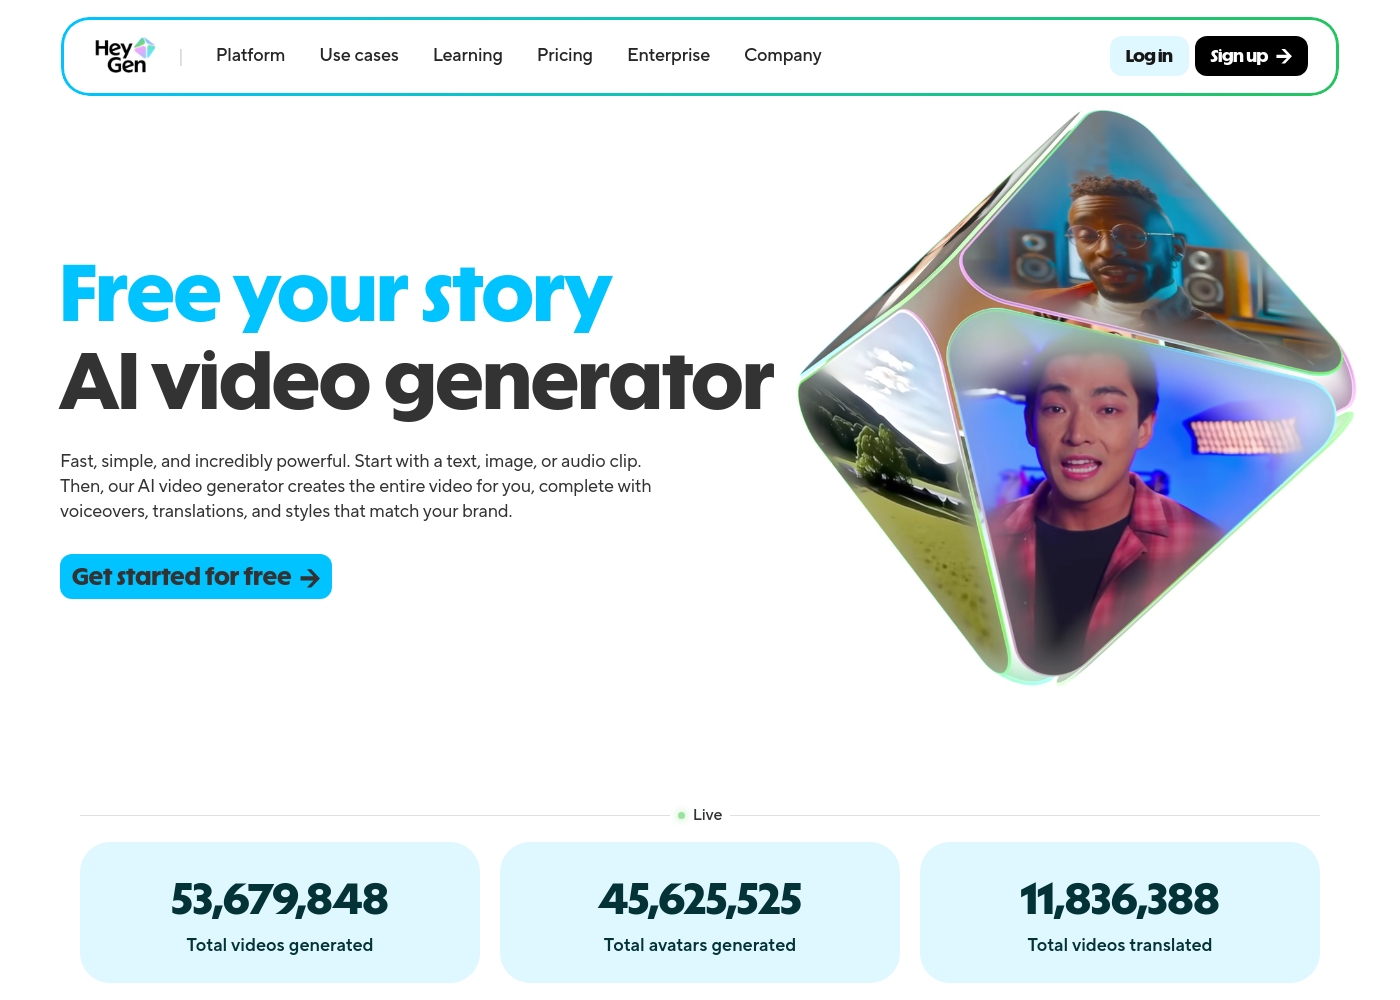Click the Total videos translated card
The image size is (1400, 1000).
click(x=1120, y=912)
